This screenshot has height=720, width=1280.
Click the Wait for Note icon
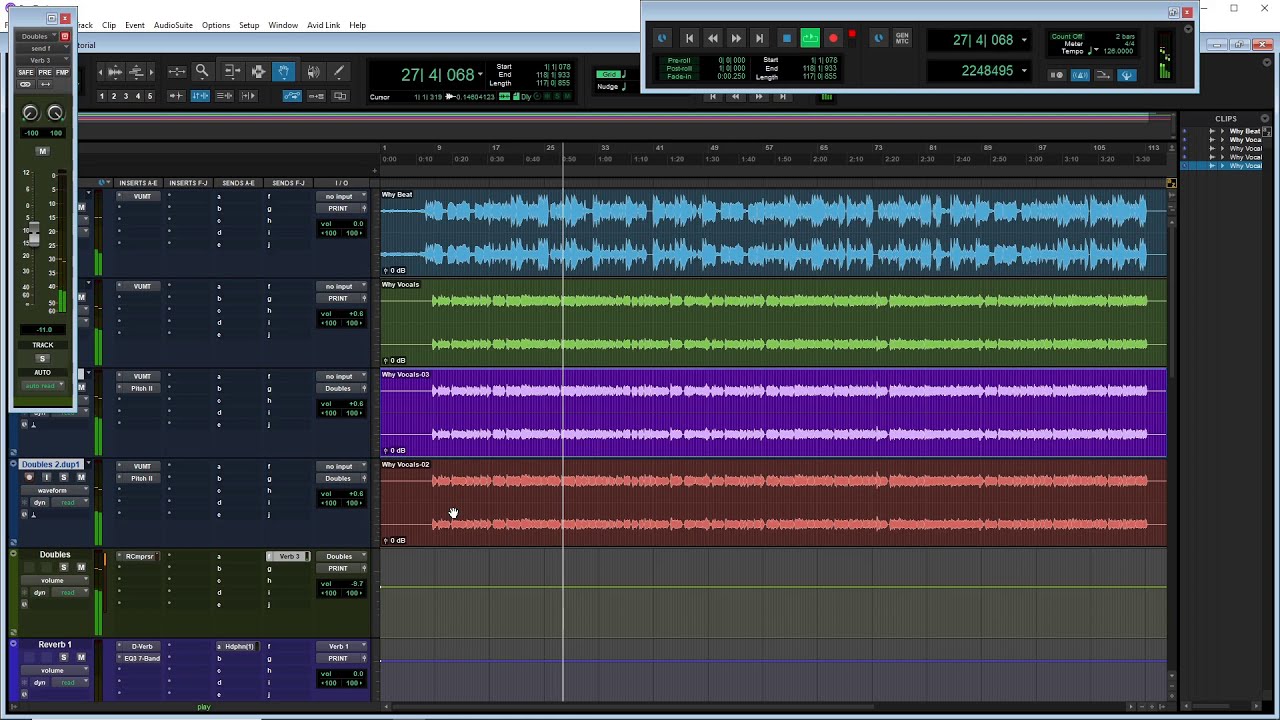(x=1057, y=75)
